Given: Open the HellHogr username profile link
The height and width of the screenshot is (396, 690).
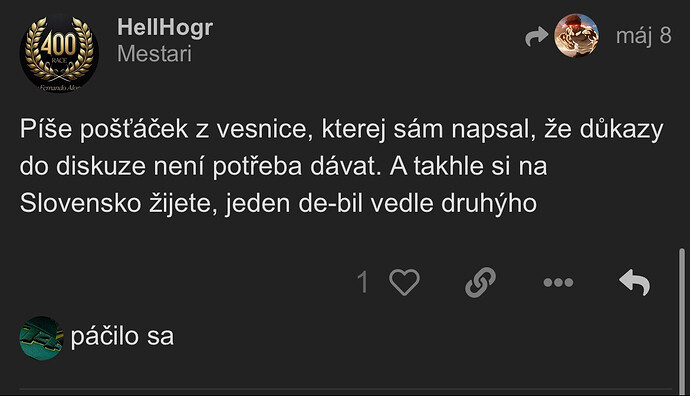Looking at the screenshot, I should pyautogui.click(x=165, y=28).
